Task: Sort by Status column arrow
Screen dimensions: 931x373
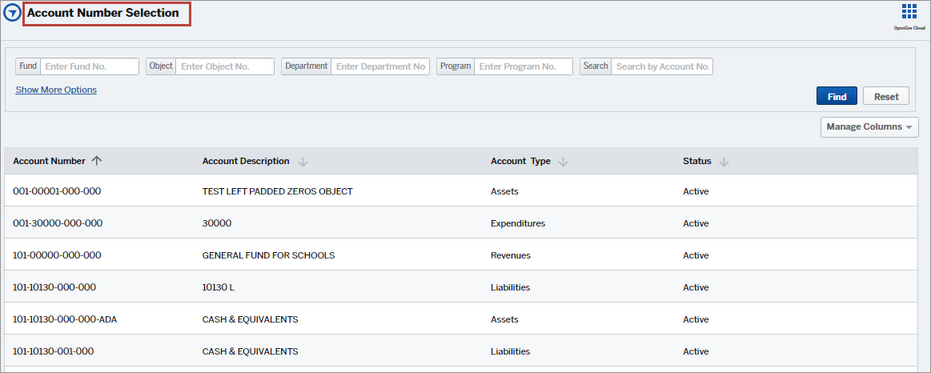Action: click(724, 162)
